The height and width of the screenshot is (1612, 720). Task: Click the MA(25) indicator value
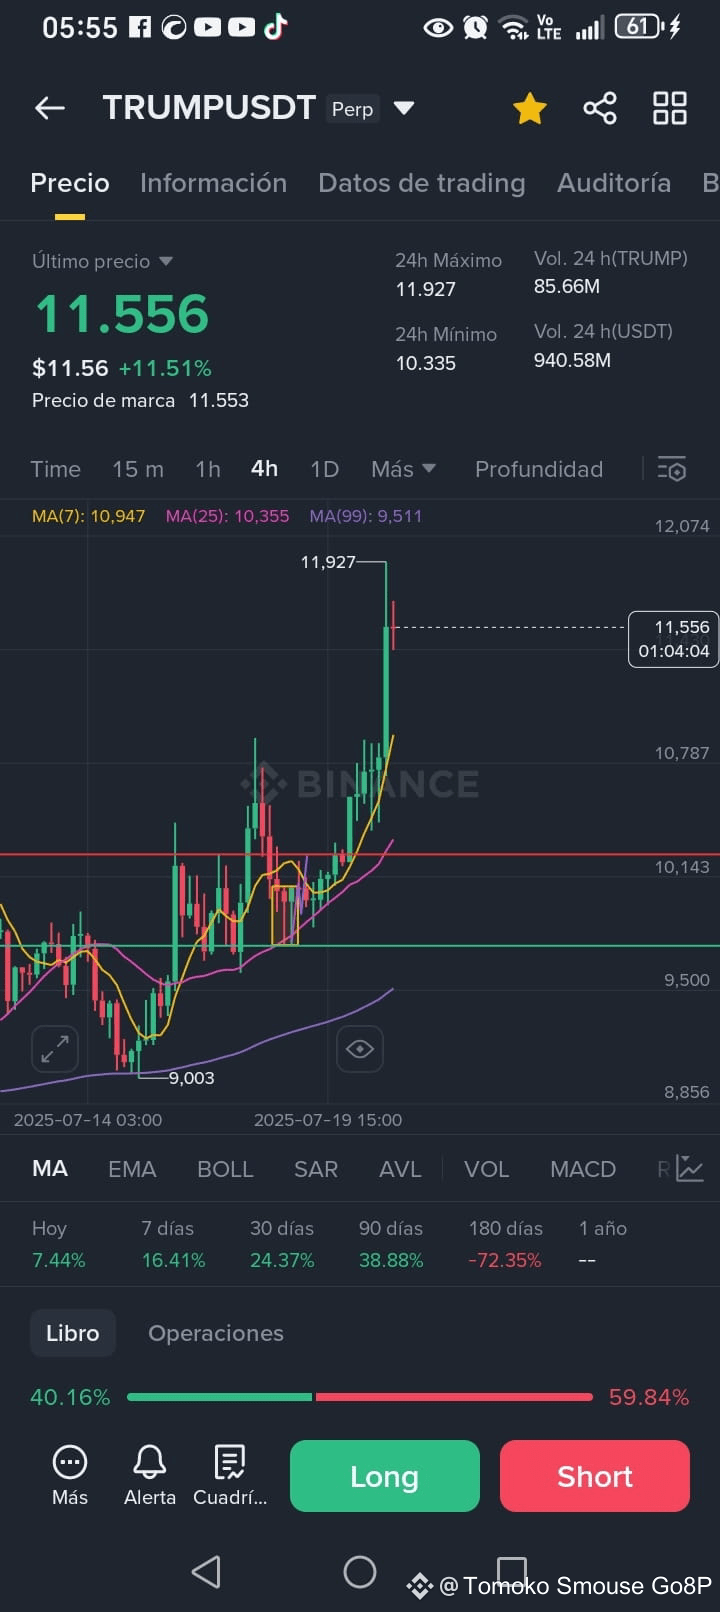click(227, 516)
